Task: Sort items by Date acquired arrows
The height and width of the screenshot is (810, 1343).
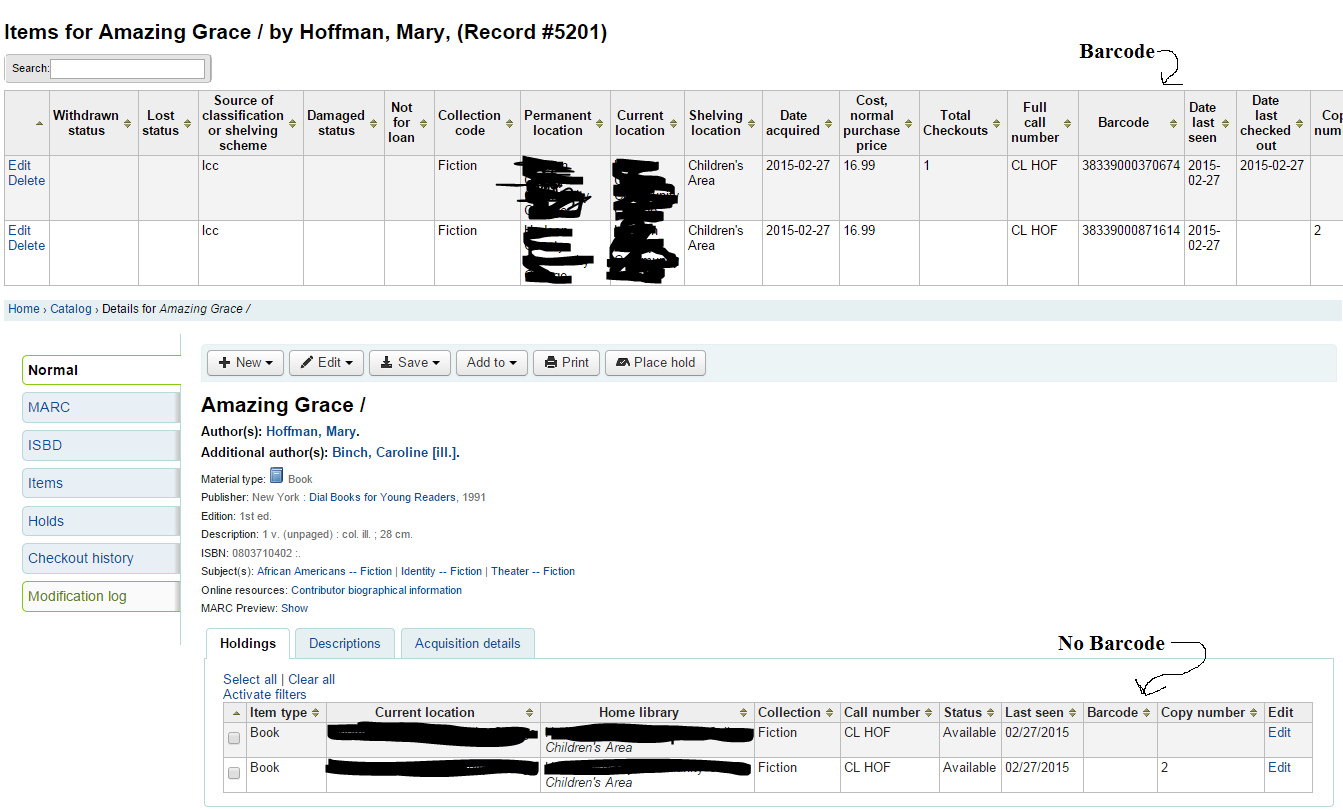Action: point(829,123)
